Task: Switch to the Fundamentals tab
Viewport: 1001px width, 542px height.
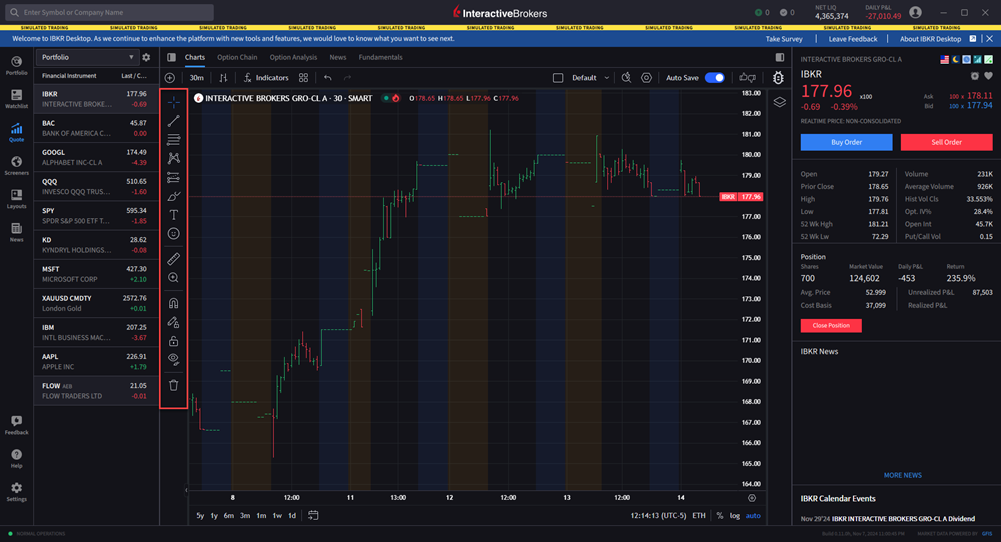Action: 380,57
